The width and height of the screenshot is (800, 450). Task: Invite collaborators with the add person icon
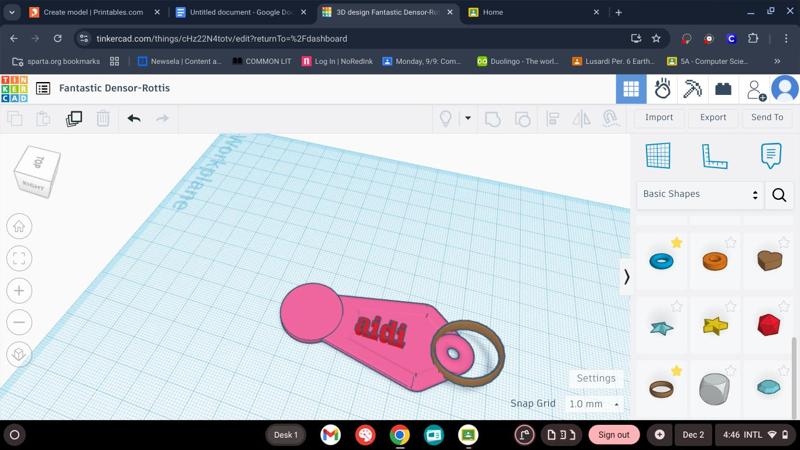pos(756,90)
